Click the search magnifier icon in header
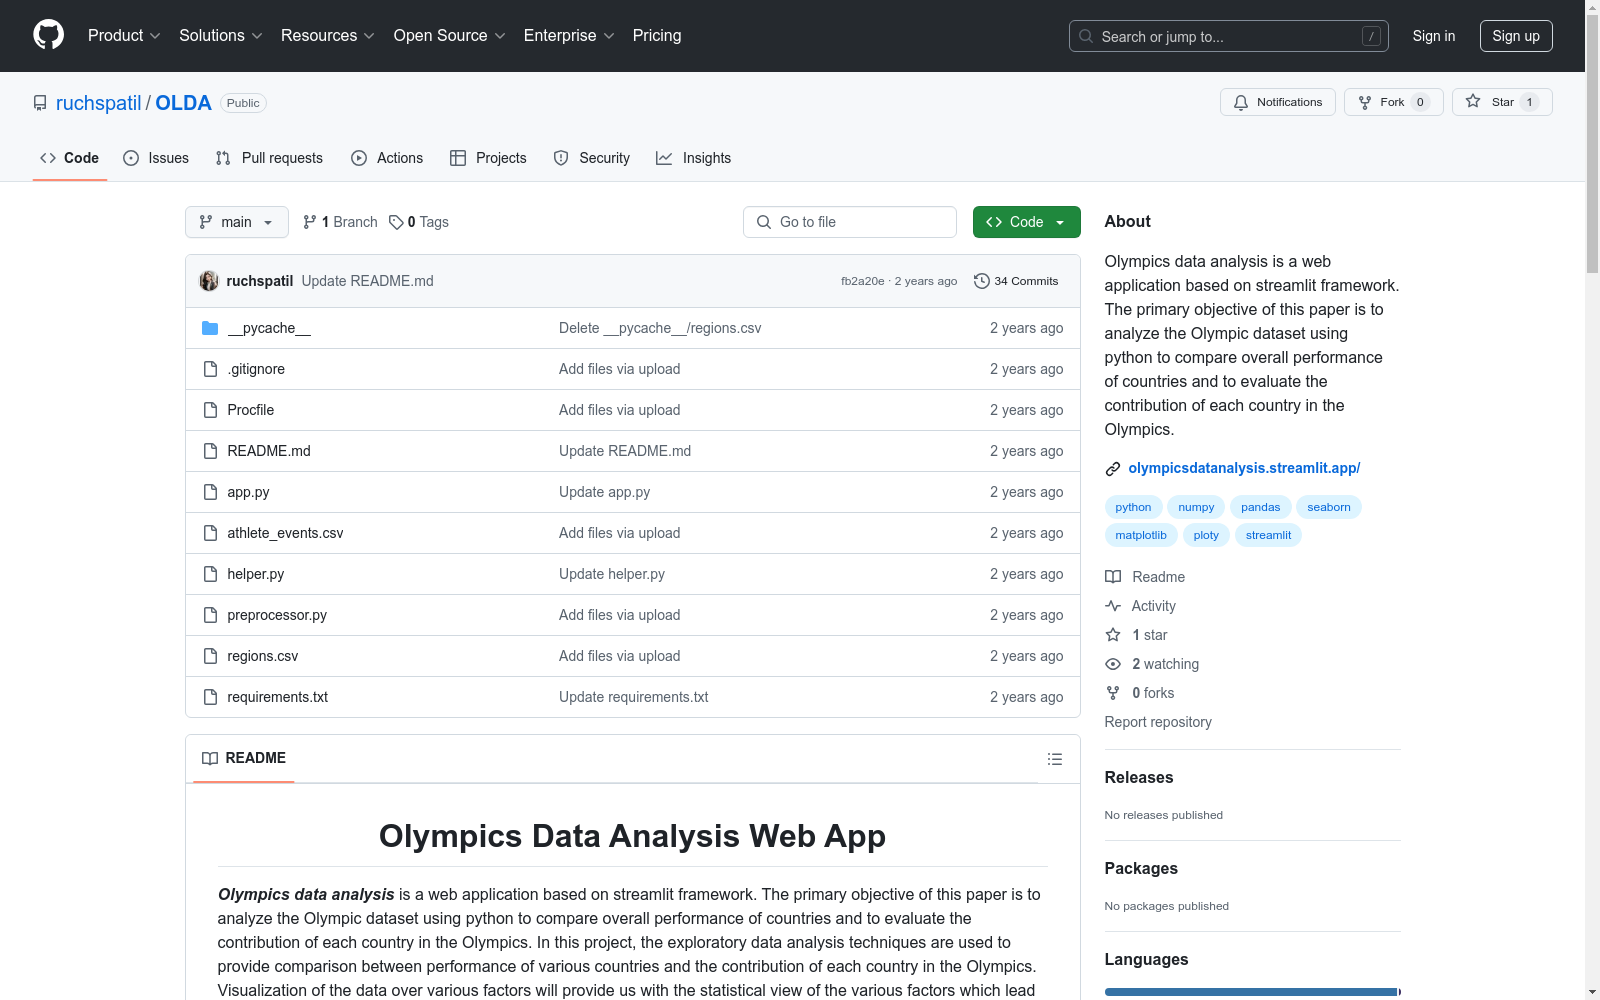The width and height of the screenshot is (1600, 1000). (x=1086, y=36)
